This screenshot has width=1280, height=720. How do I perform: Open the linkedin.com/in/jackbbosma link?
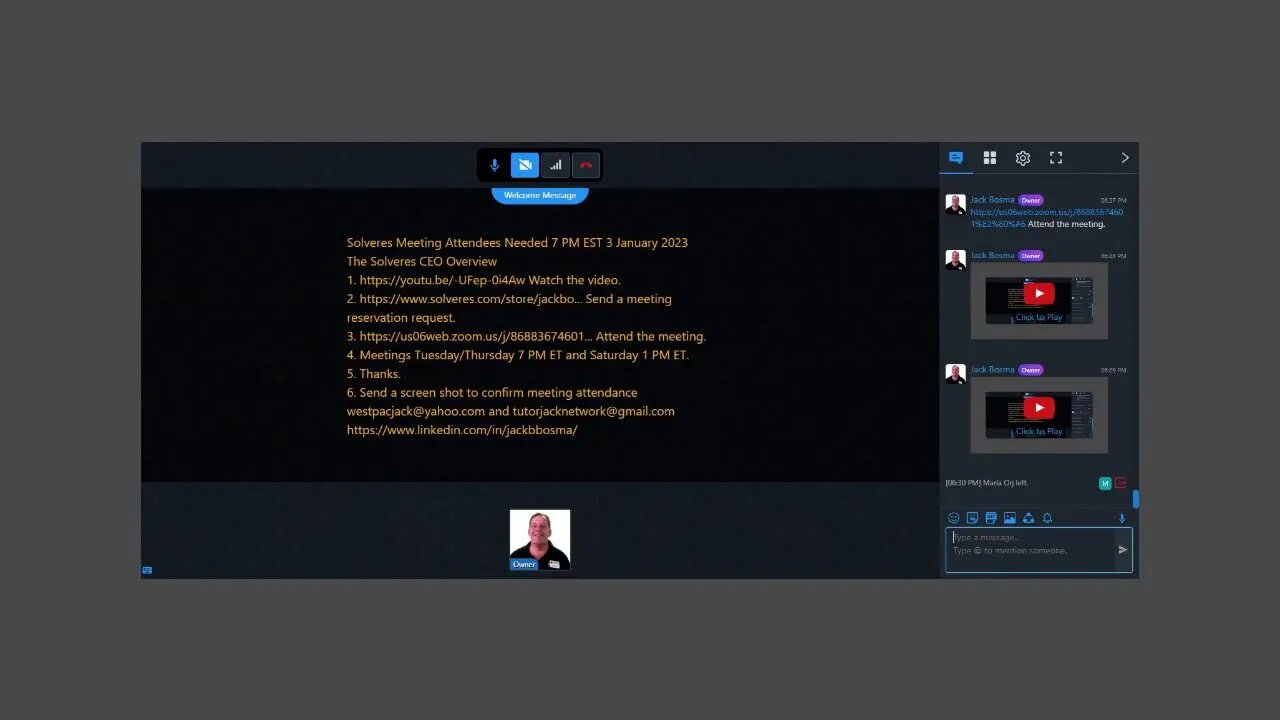462,430
